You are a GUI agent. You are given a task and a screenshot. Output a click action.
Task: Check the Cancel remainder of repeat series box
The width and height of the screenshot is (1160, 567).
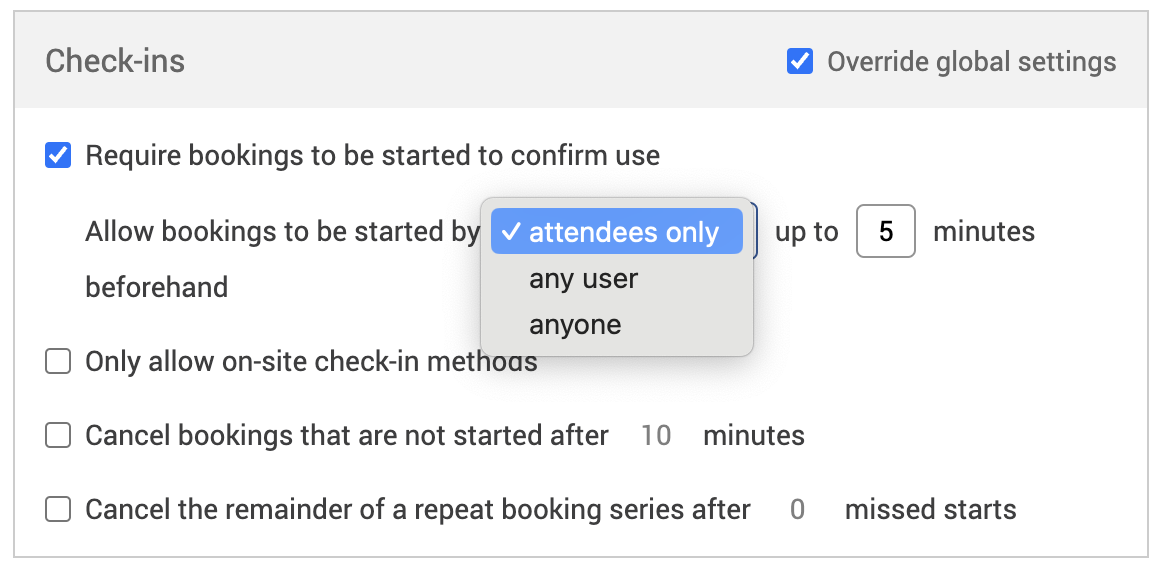[59, 510]
